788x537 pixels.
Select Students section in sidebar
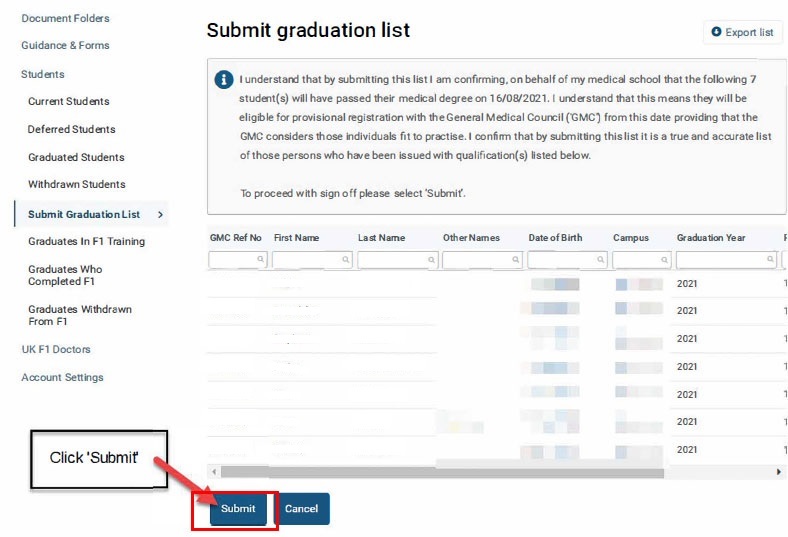[x=43, y=74]
